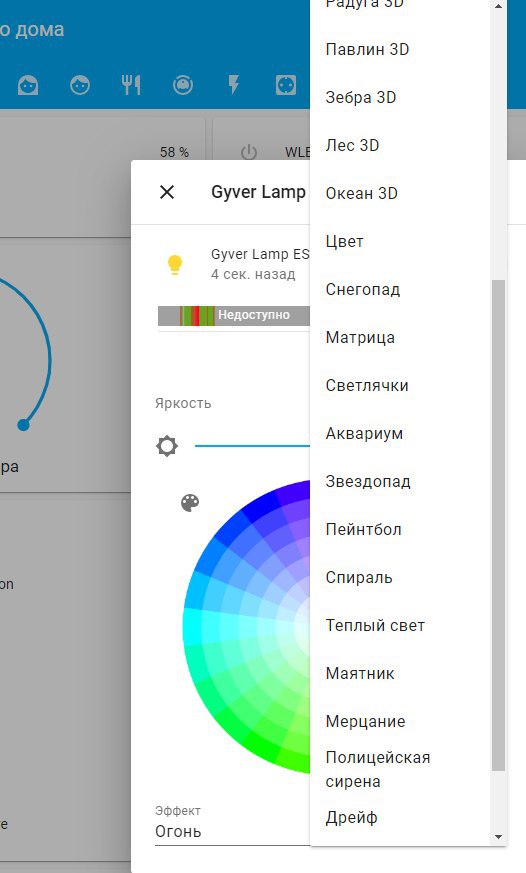The height and width of the screenshot is (873, 526).
Task: Pick the Полицейская сирена effect
Action: tap(400, 769)
